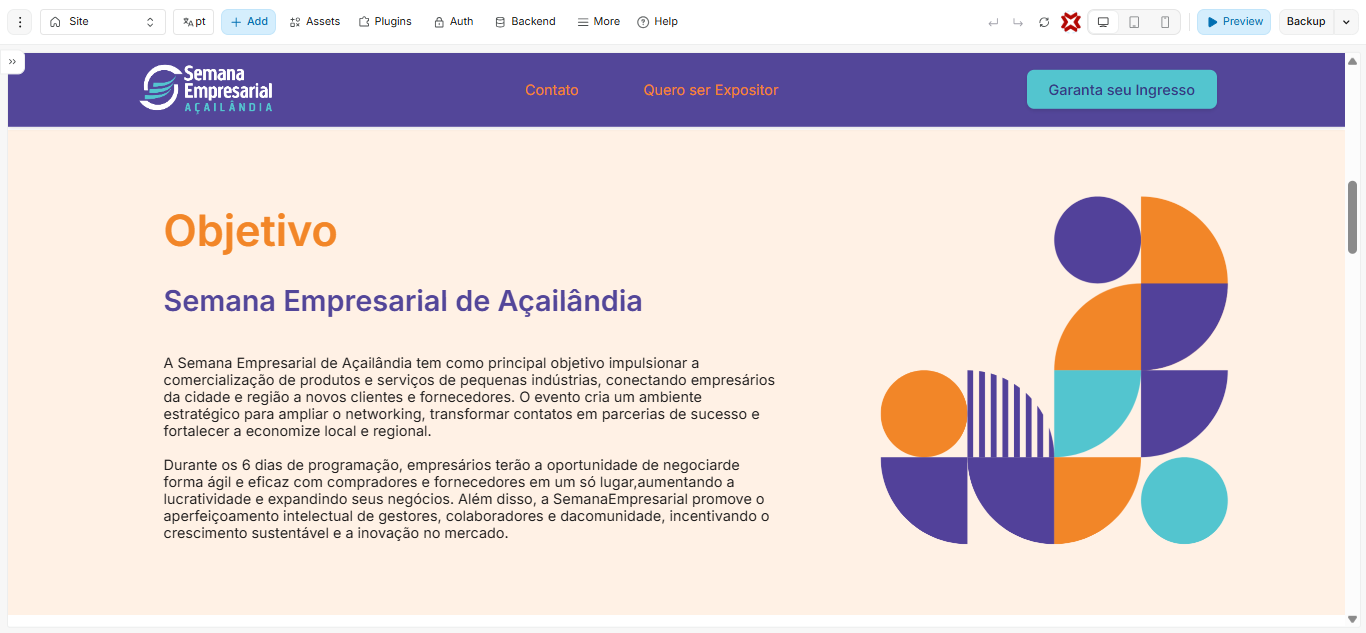Click the Add element button
The width and height of the screenshot is (1366, 633).
[x=248, y=22]
